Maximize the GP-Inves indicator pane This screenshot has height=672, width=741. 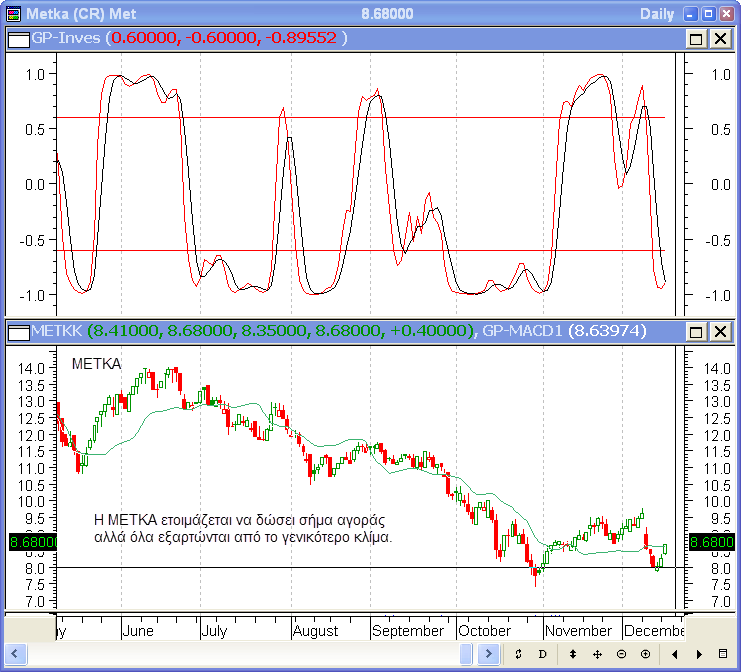pyautogui.click(x=696, y=38)
